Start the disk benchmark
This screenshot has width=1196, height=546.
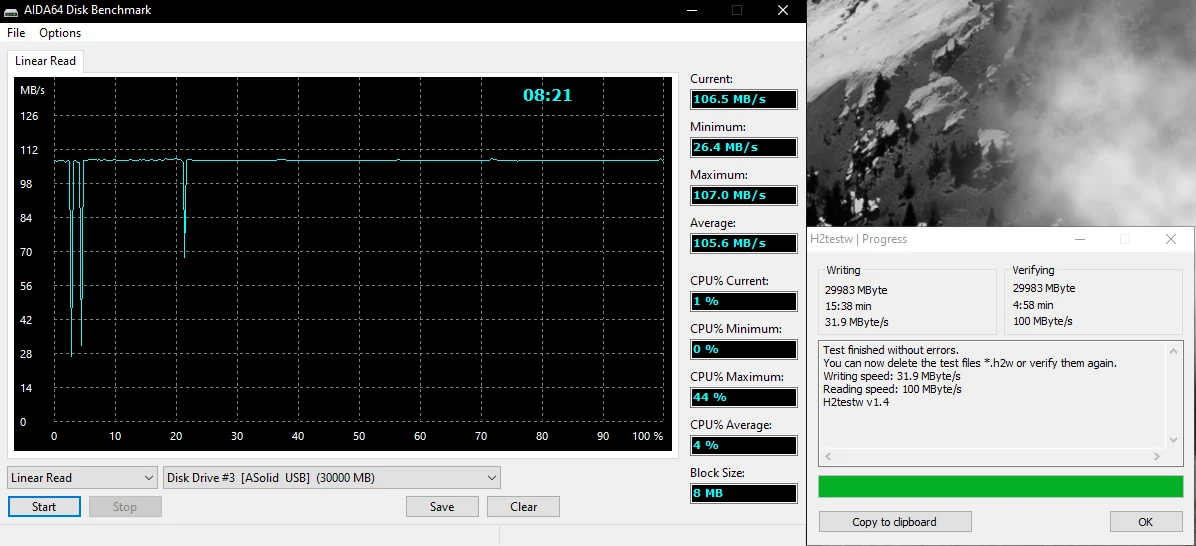44,506
